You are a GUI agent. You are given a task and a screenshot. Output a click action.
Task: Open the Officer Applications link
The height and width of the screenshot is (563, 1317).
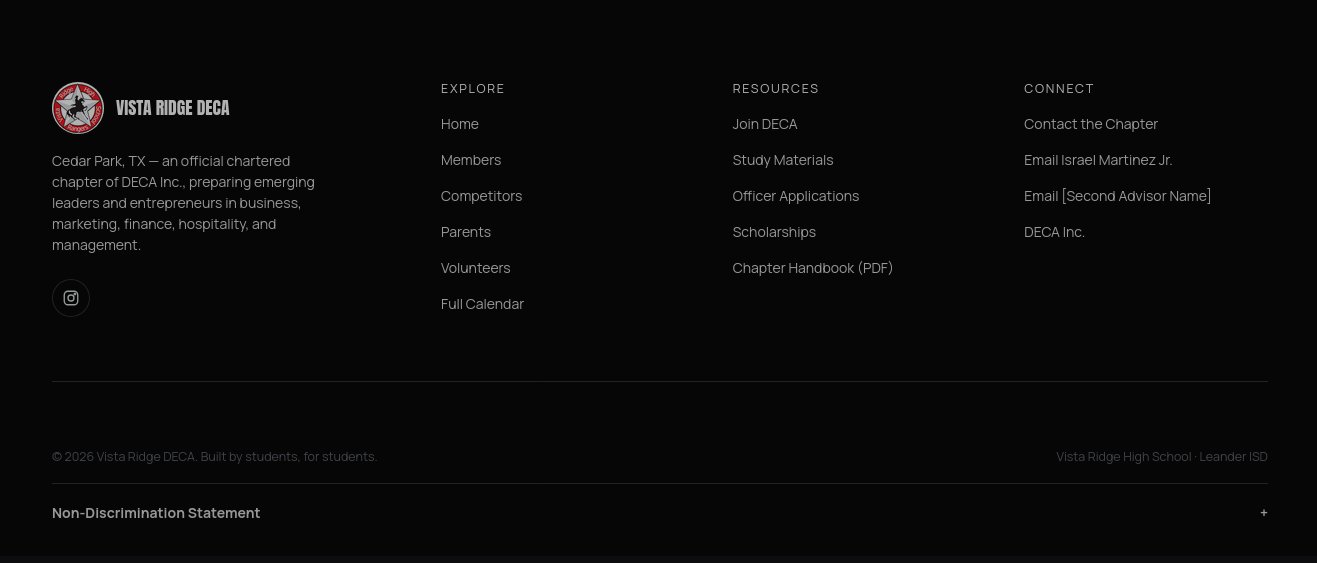click(796, 196)
